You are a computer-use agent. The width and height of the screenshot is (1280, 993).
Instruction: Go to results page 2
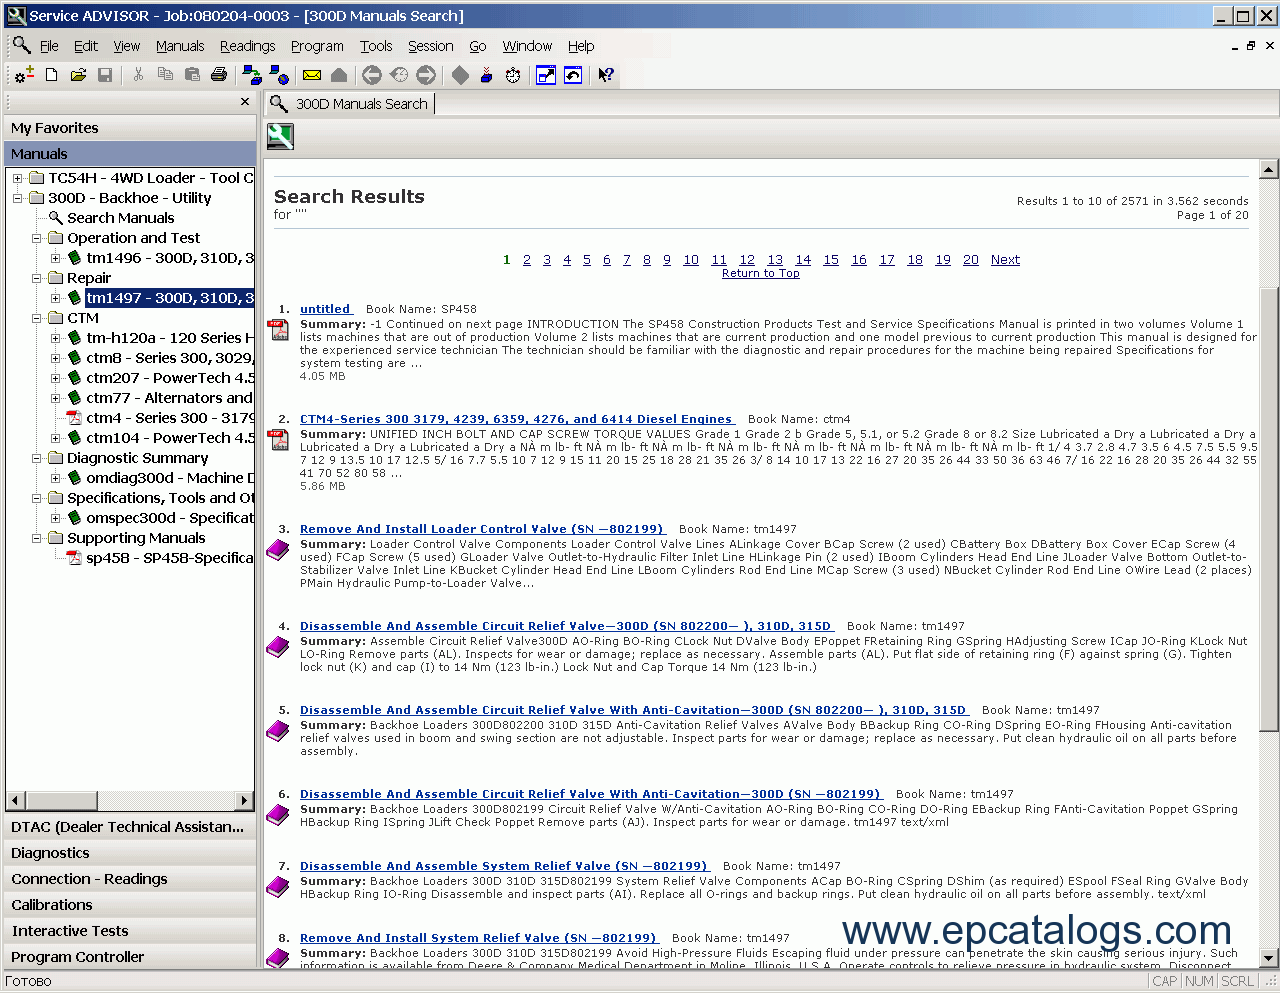click(x=527, y=260)
